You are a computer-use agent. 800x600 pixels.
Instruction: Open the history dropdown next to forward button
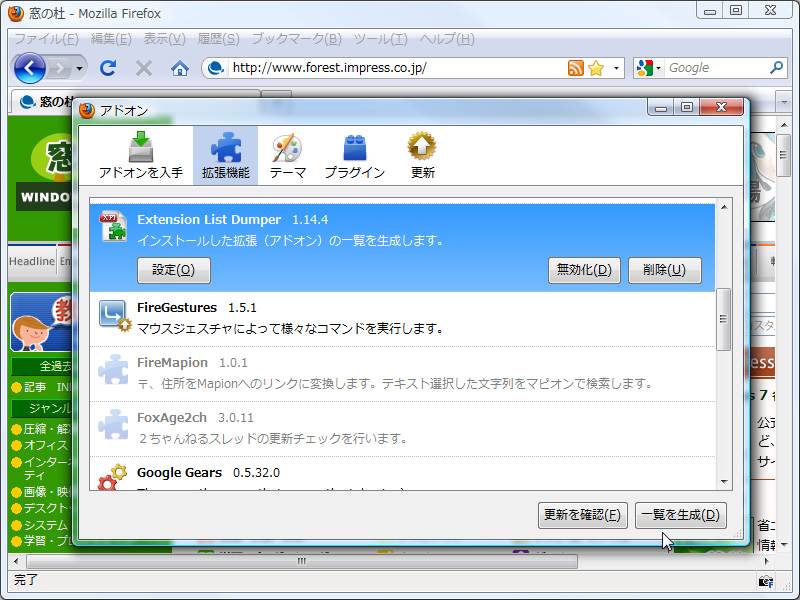point(77,68)
